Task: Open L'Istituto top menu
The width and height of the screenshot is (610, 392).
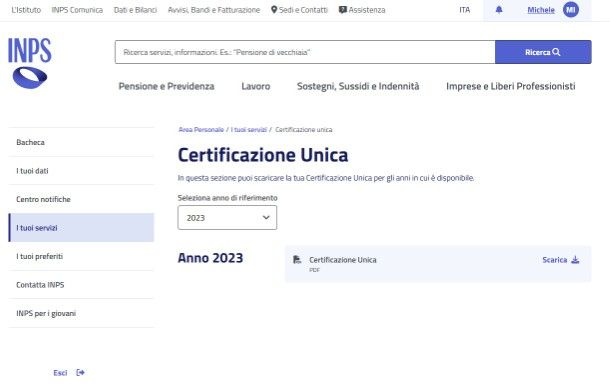Action: [x=26, y=10]
